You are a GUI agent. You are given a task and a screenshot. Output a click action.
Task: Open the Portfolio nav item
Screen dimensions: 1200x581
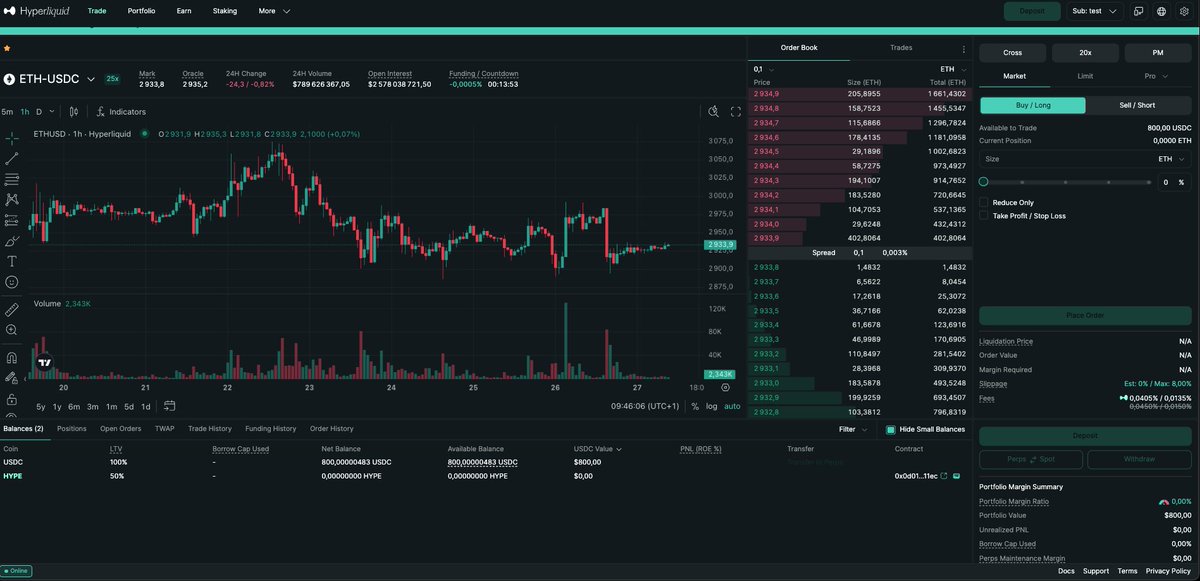pyautogui.click(x=141, y=11)
